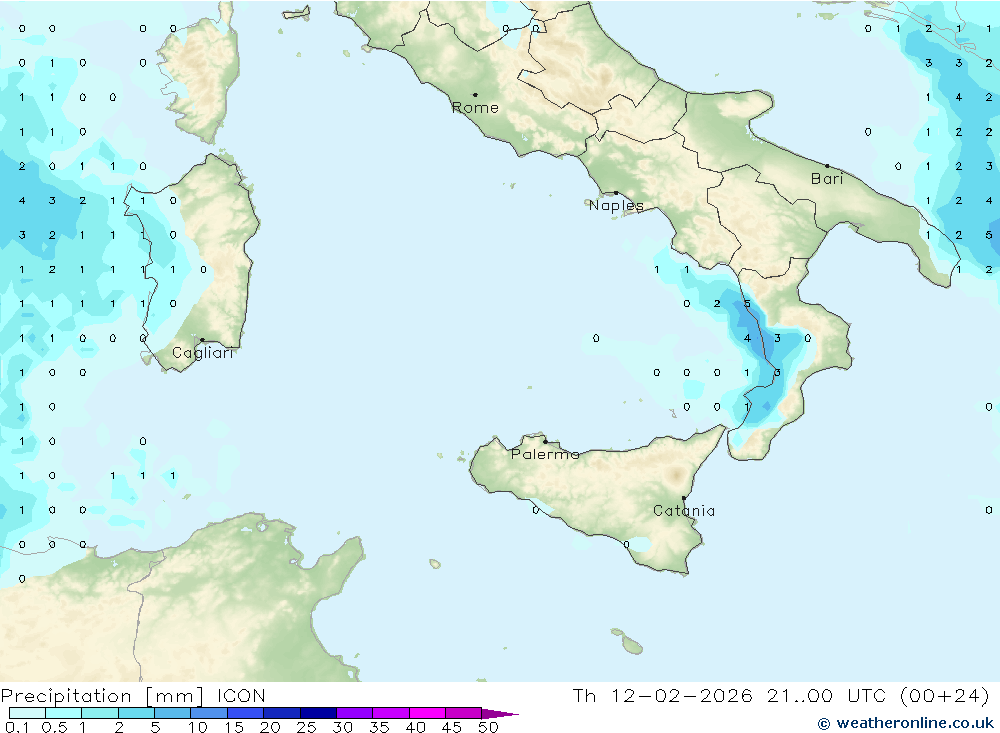
Task: Pick the 0.5 to 1 mm legend swatch
Action: tap(63, 713)
